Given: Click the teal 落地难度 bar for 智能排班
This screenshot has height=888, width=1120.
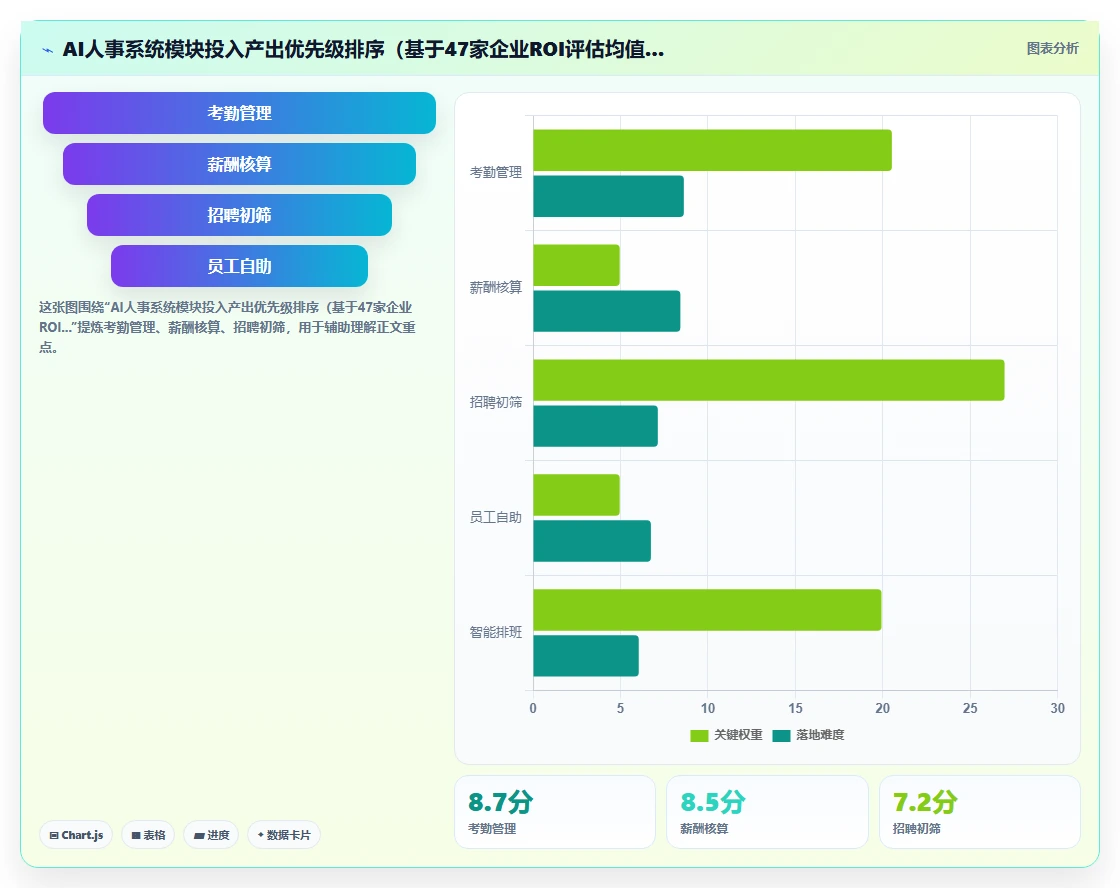Looking at the screenshot, I should point(586,656).
